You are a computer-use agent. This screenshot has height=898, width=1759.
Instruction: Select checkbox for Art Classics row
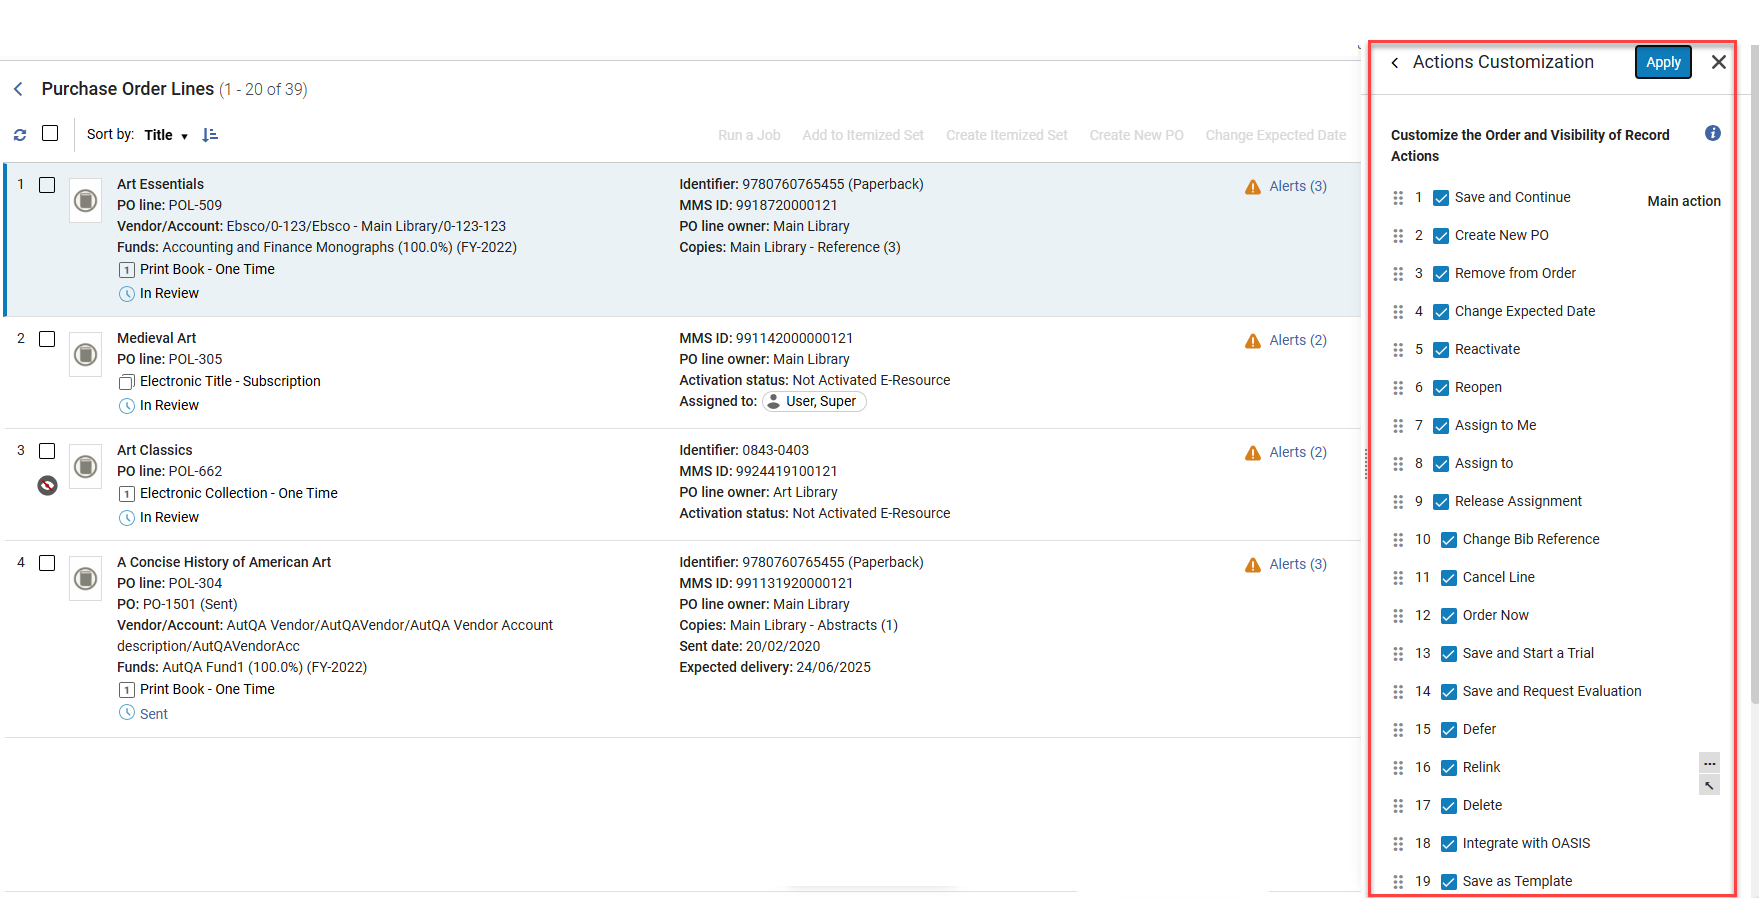coord(47,451)
